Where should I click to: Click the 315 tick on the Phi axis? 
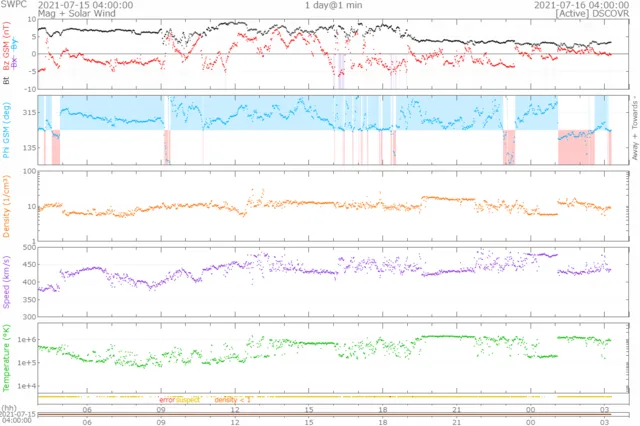[x=27, y=112]
